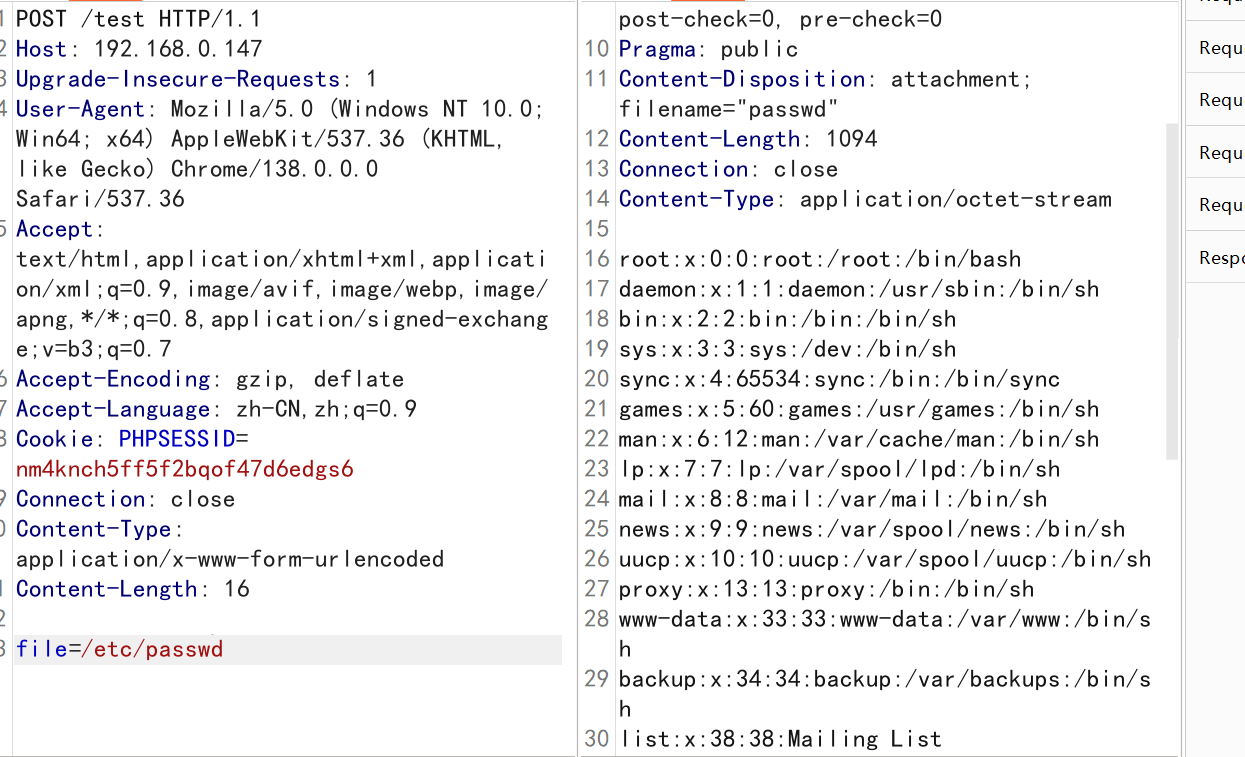Click the application/x-www-form-urlencoded value
The height and width of the screenshot is (757, 1245).
click(230, 559)
